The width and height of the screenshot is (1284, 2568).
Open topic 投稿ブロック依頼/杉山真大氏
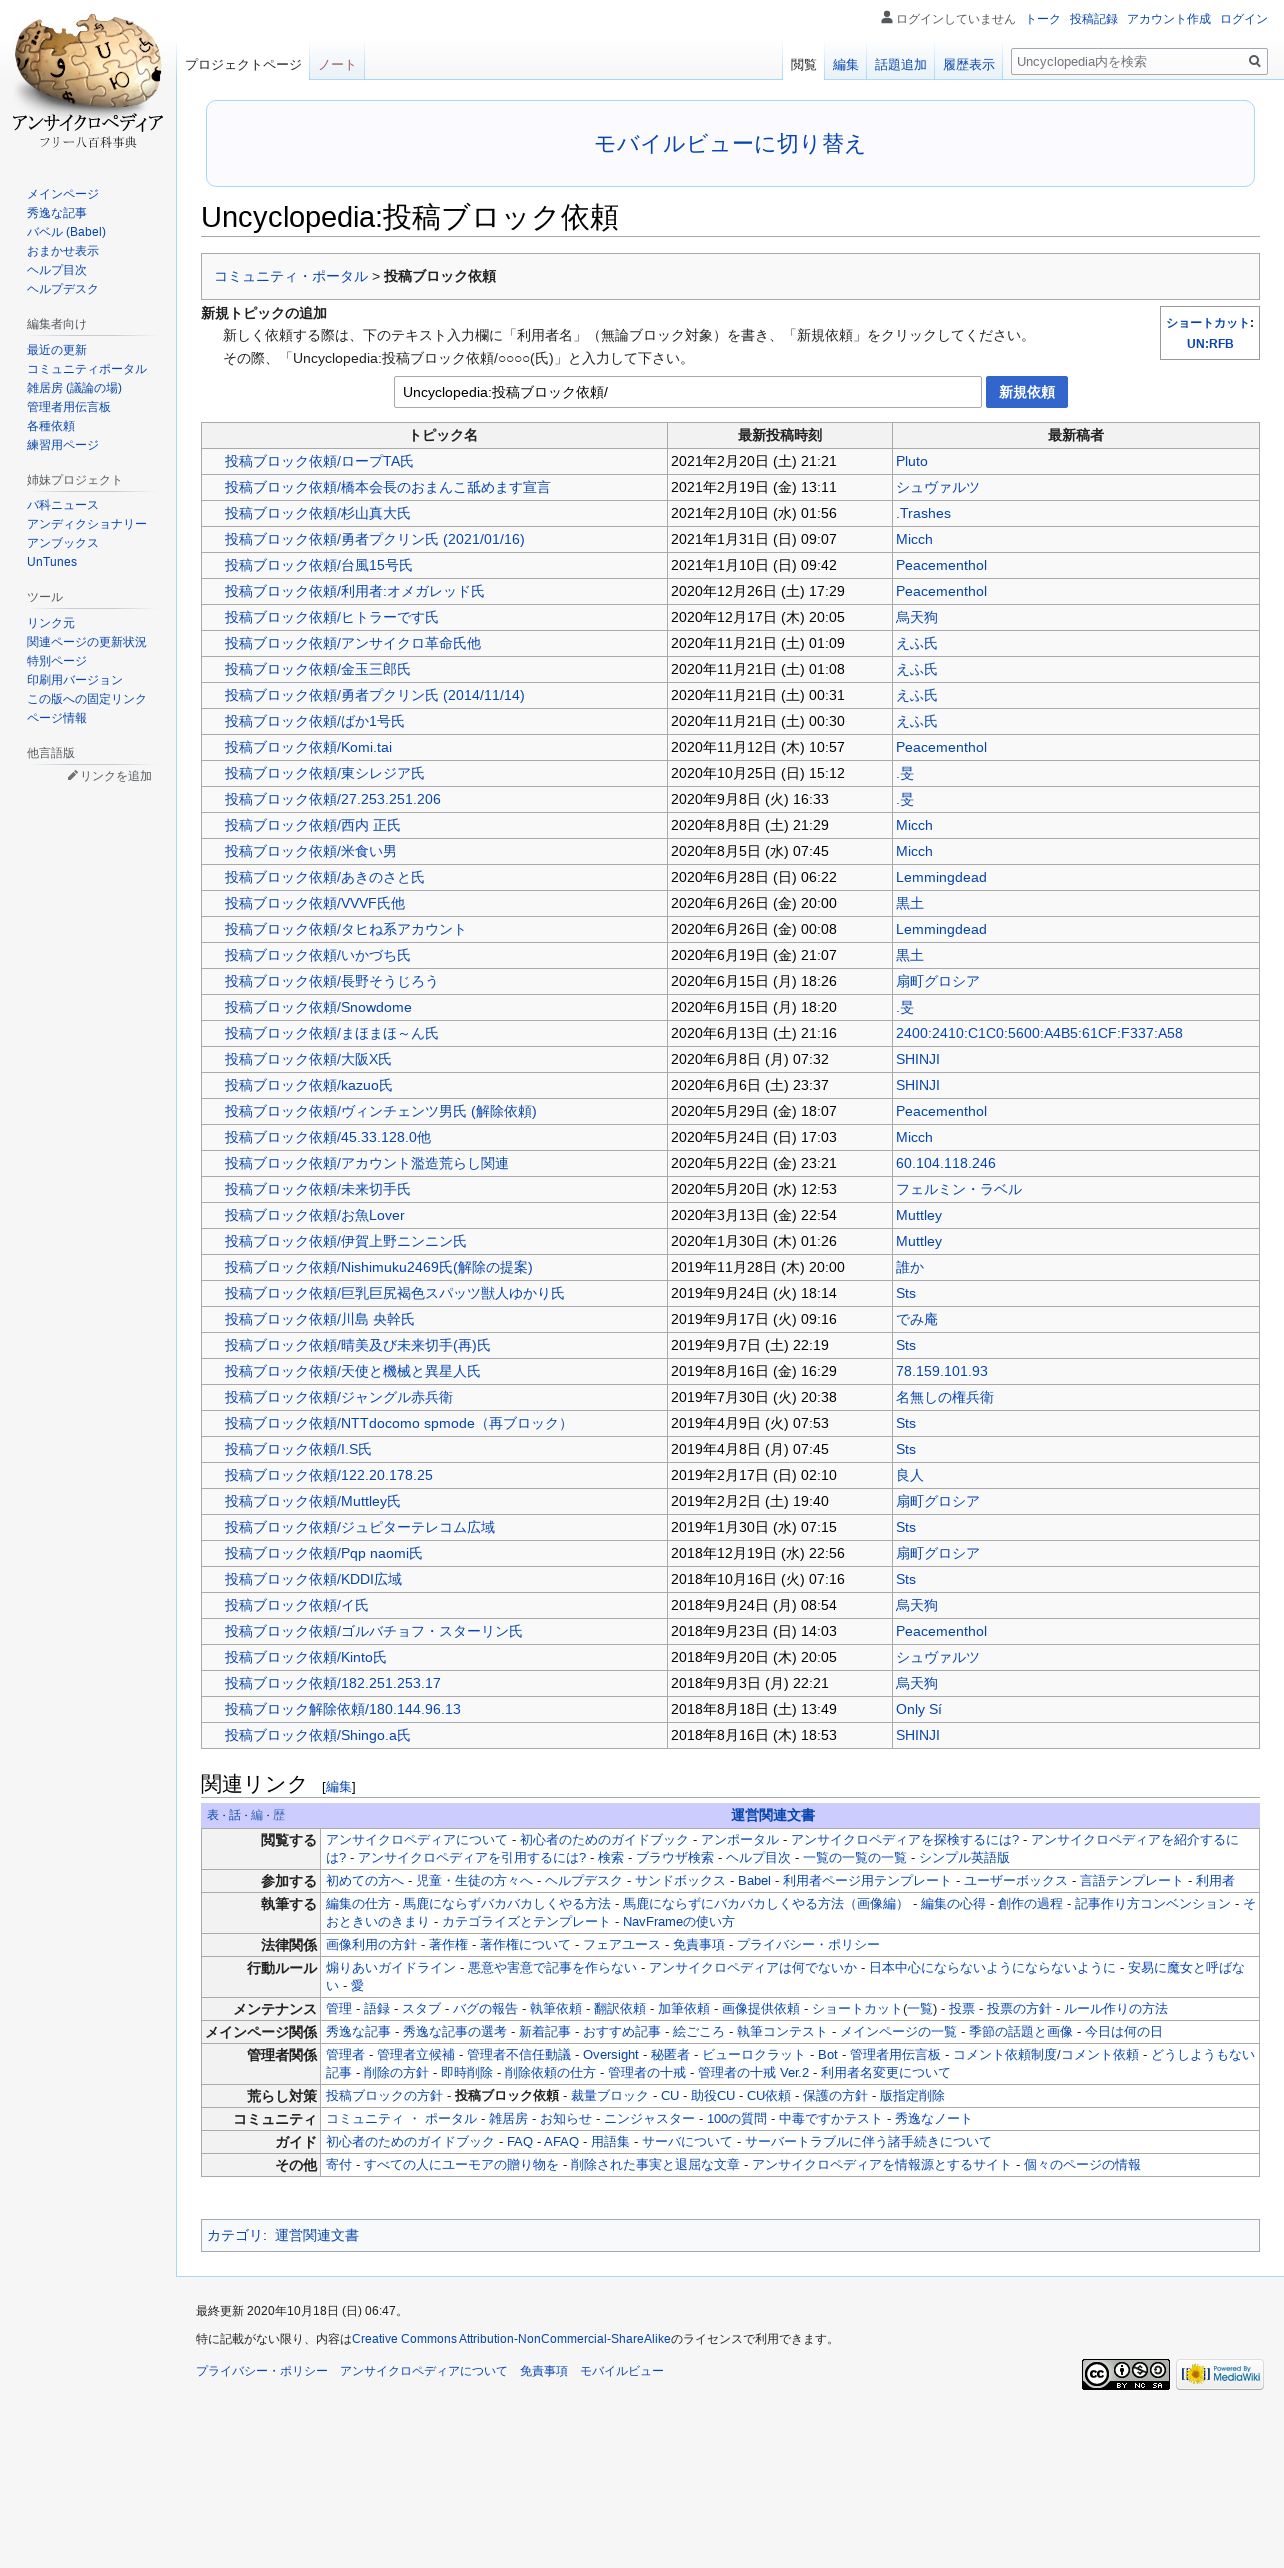click(318, 513)
